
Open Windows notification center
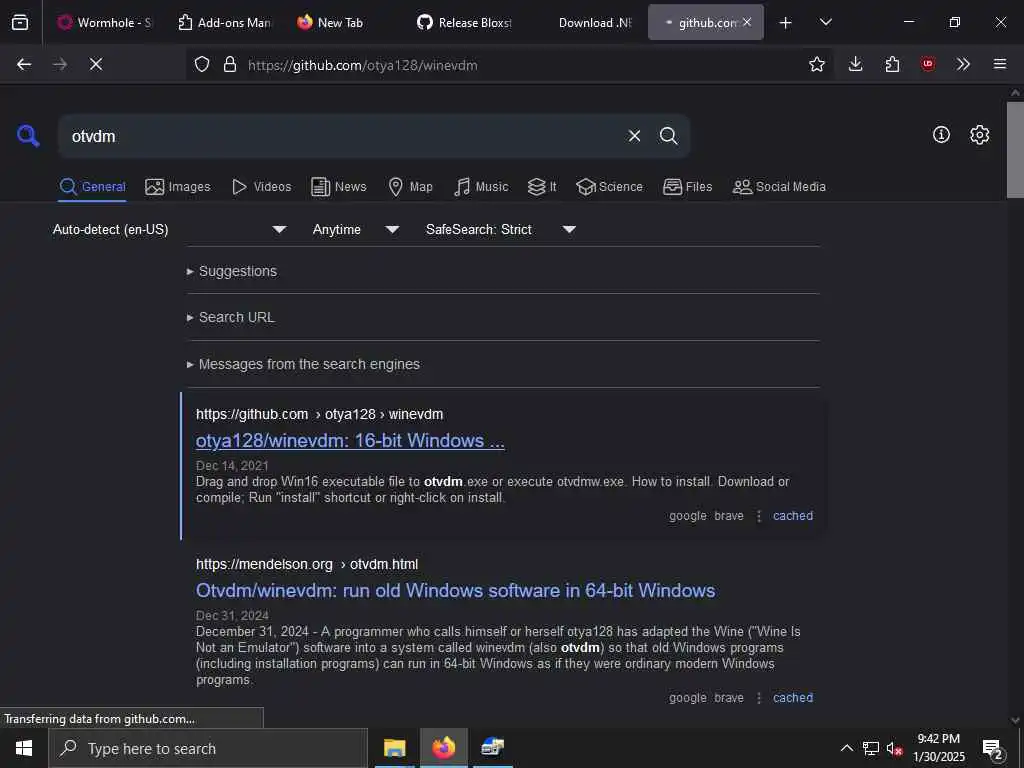tap(993, 748)
